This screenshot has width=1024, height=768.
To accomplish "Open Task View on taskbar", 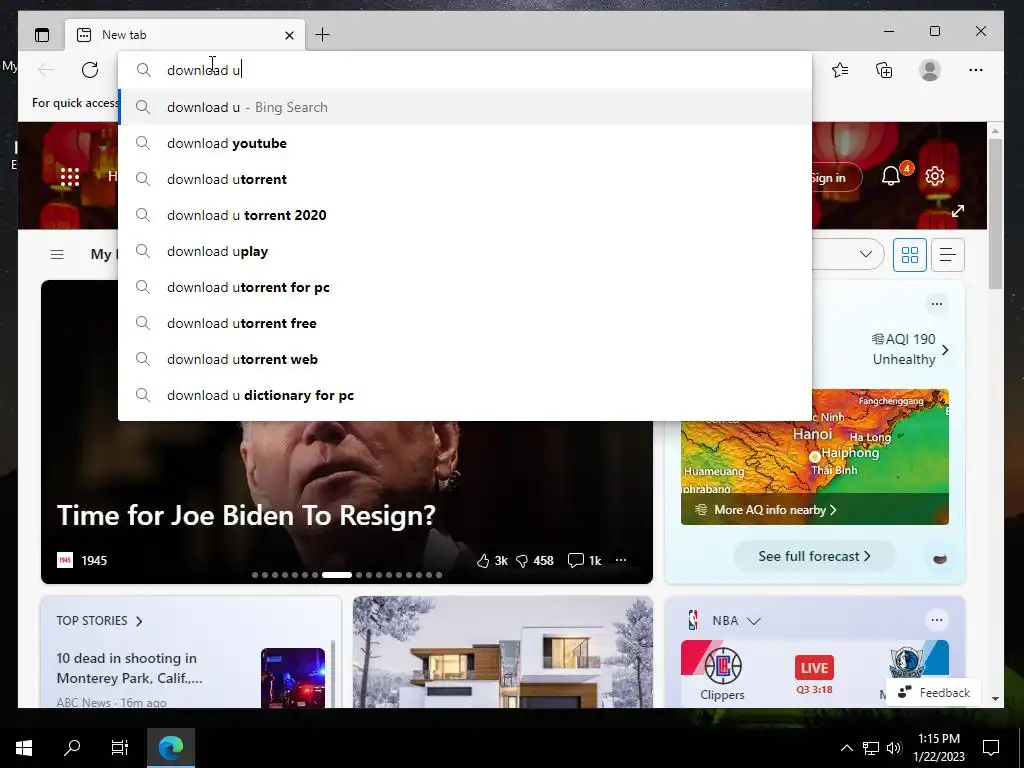I will tap(120, 747).
